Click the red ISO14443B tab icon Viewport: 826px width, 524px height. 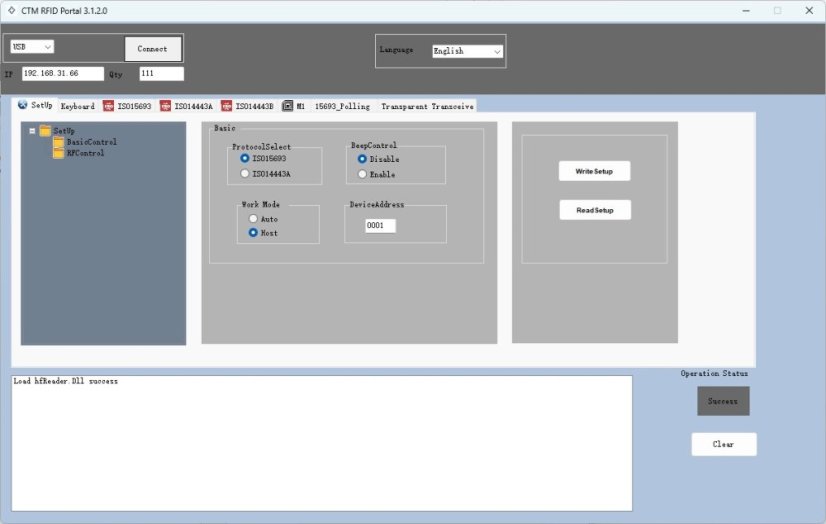coord(227,106)
